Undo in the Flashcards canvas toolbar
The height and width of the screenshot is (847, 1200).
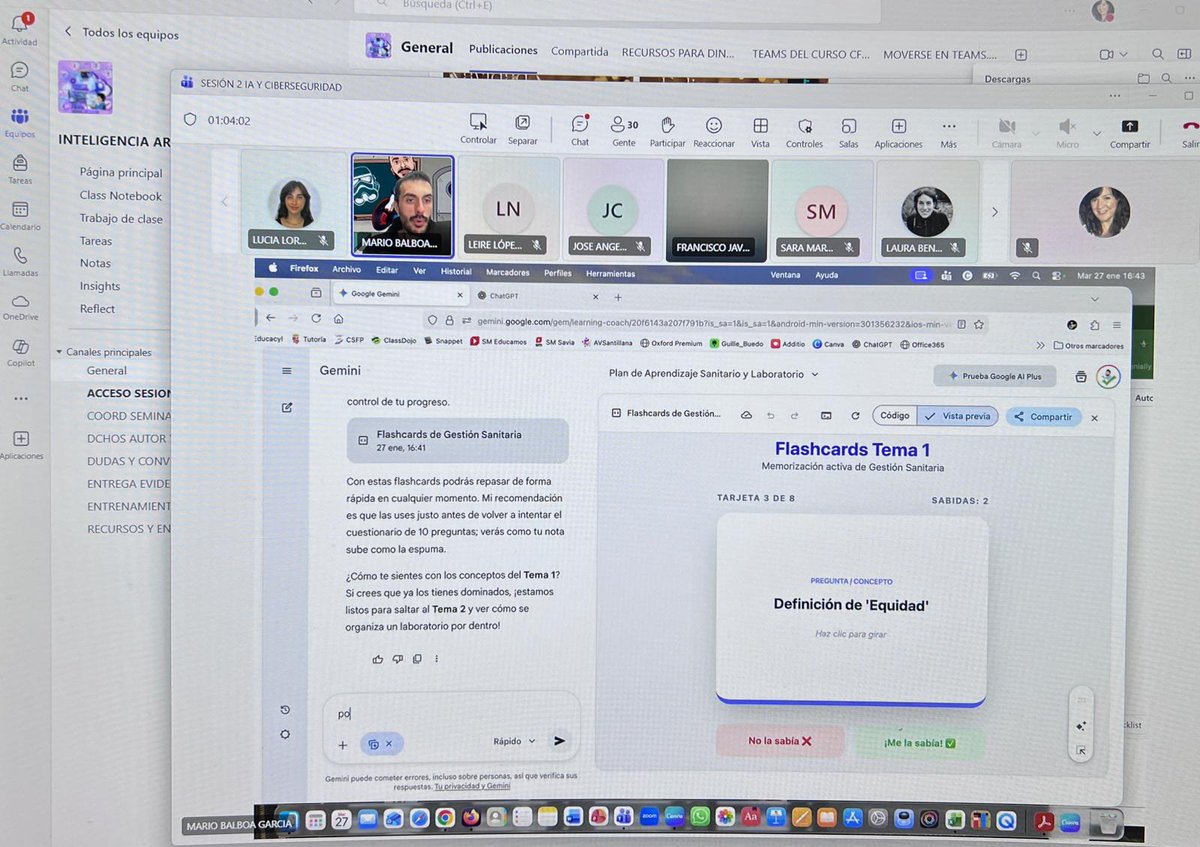(x=770, y=416)
